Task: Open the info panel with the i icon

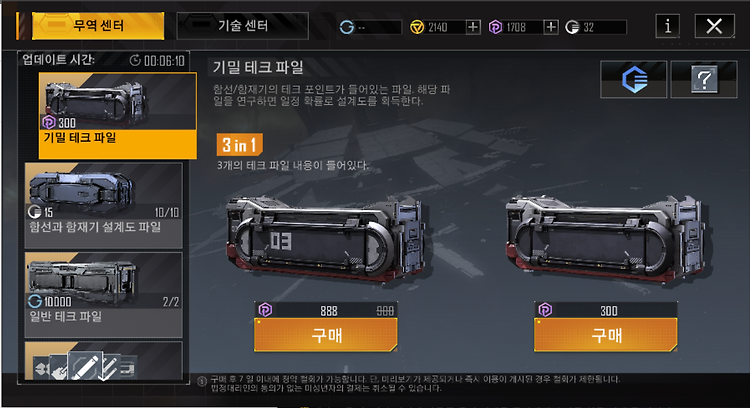Action: [x=668, y=26]
